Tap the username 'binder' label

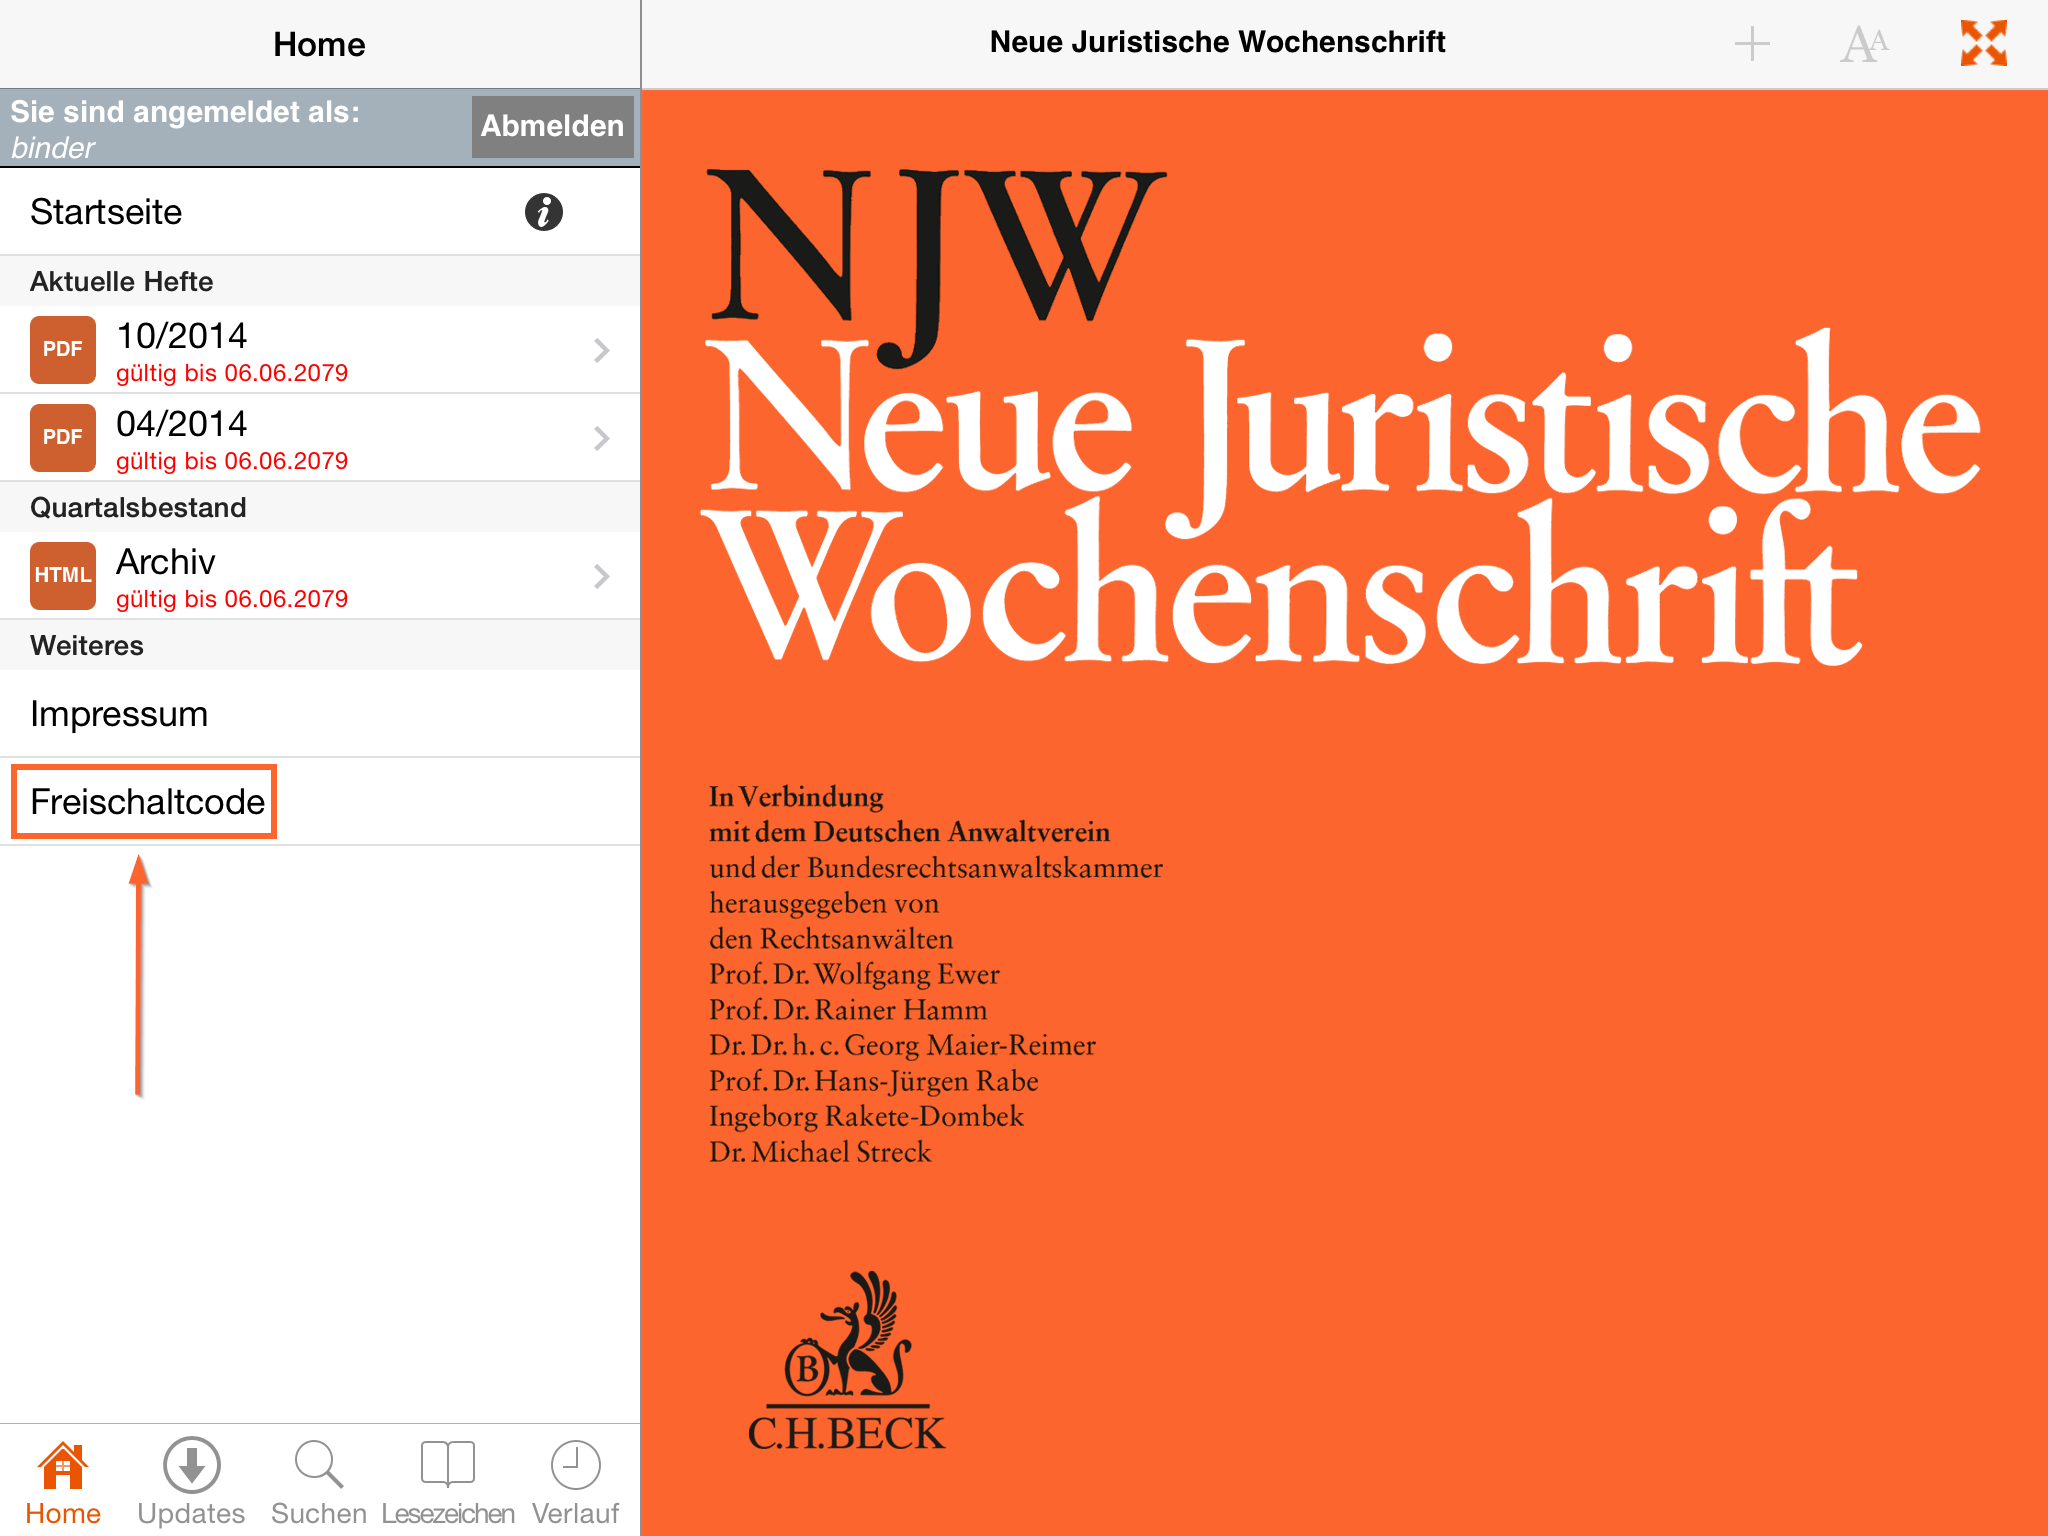click(x=53, y=148)
